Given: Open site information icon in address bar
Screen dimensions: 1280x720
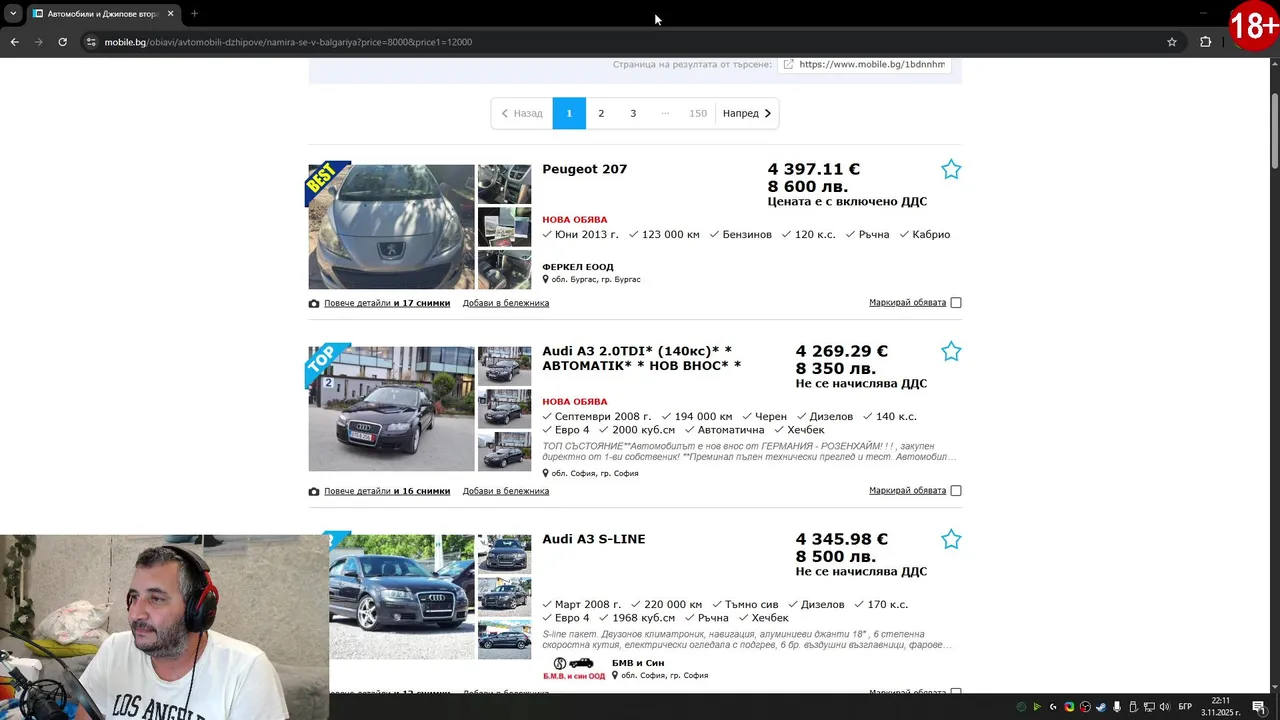Looking at the screenshot, I should 91,42.
